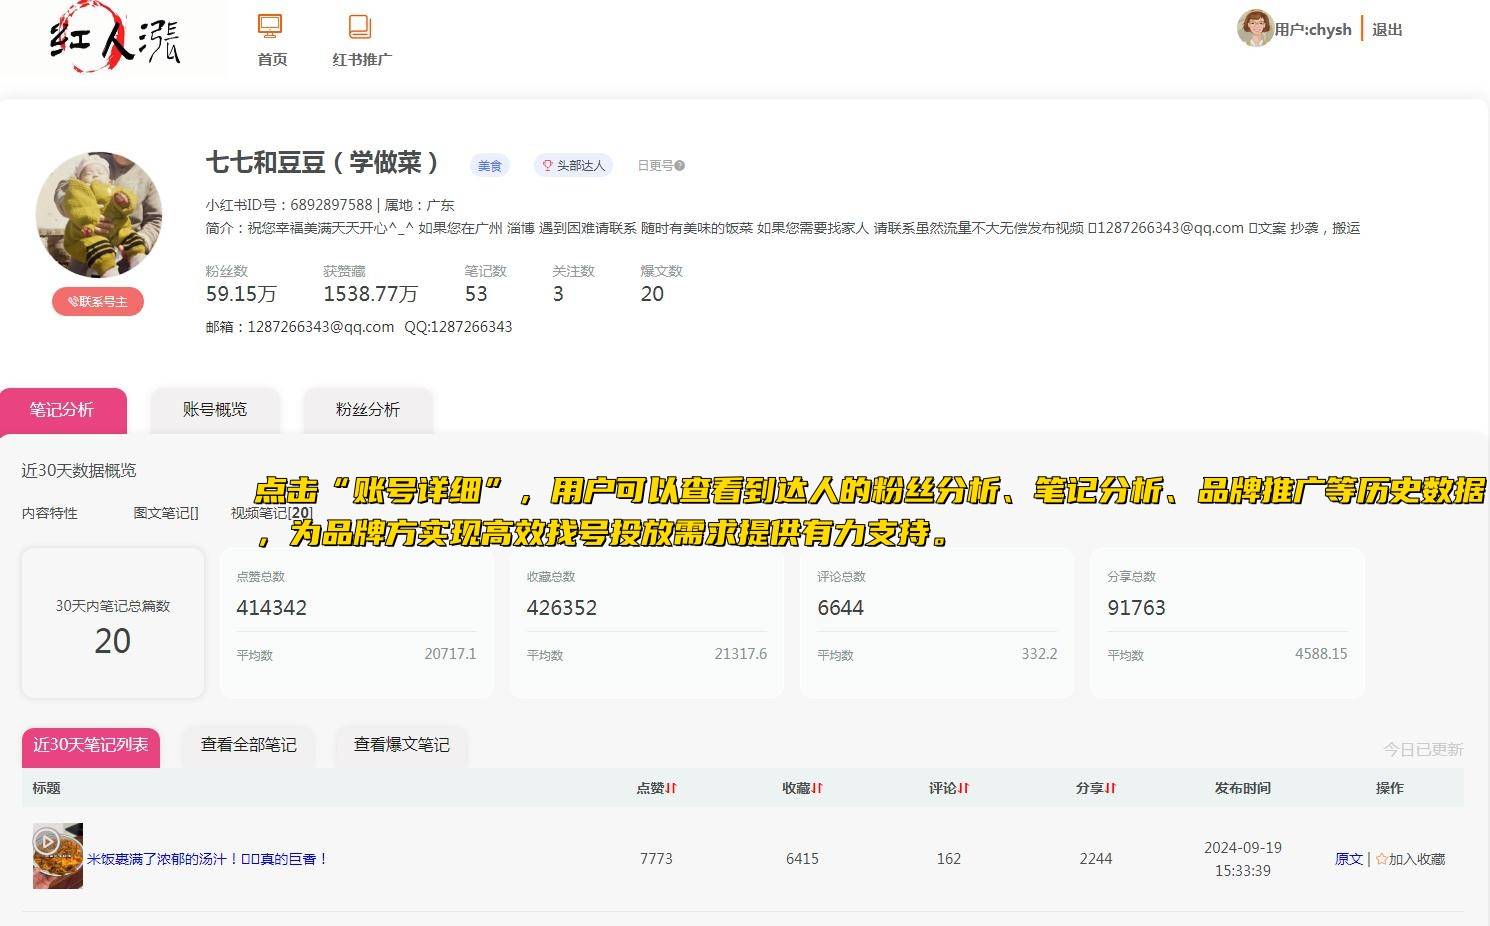Play the note video thumbnail
This screenshot has height=926, width=1490.
58,856
